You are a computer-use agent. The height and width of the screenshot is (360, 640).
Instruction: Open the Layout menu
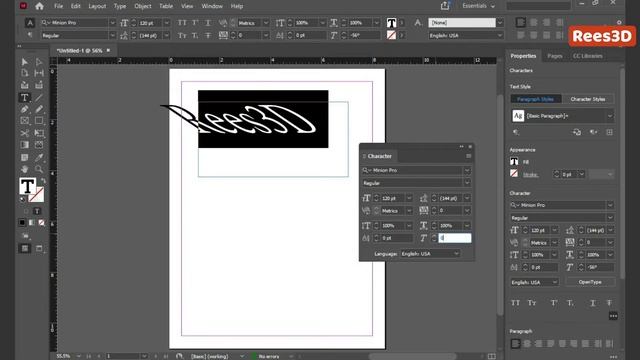point(97,6)
